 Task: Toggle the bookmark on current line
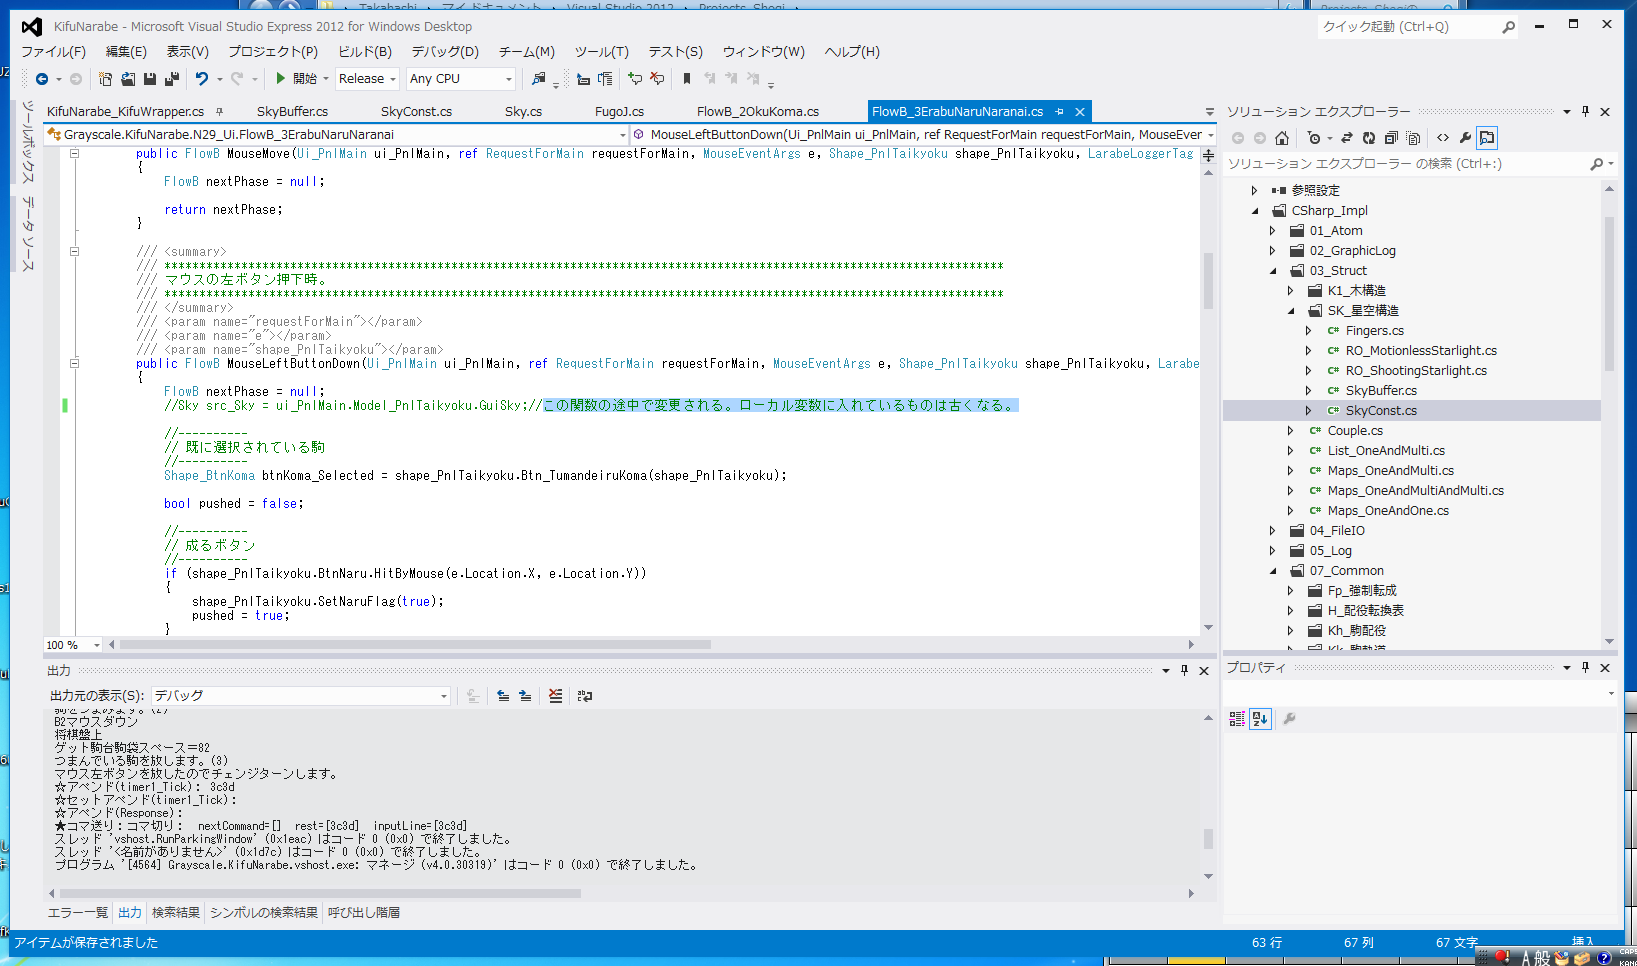[x=687, y=79]
